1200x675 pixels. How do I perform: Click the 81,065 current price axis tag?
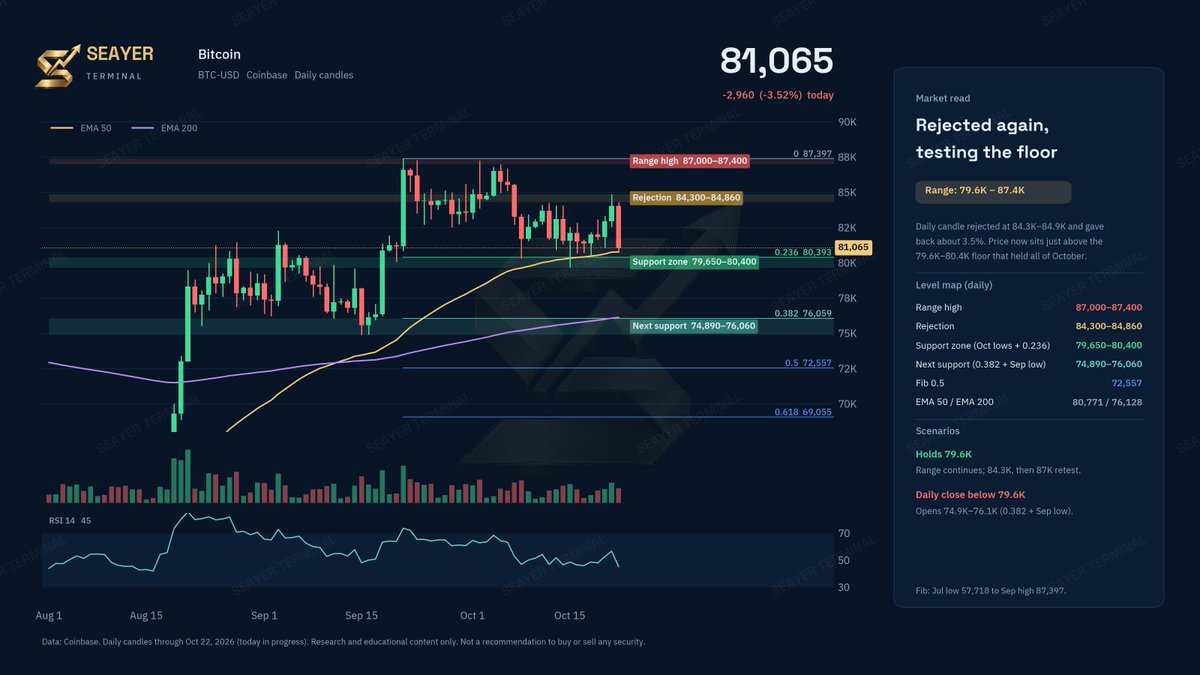[x=854, y=247]
